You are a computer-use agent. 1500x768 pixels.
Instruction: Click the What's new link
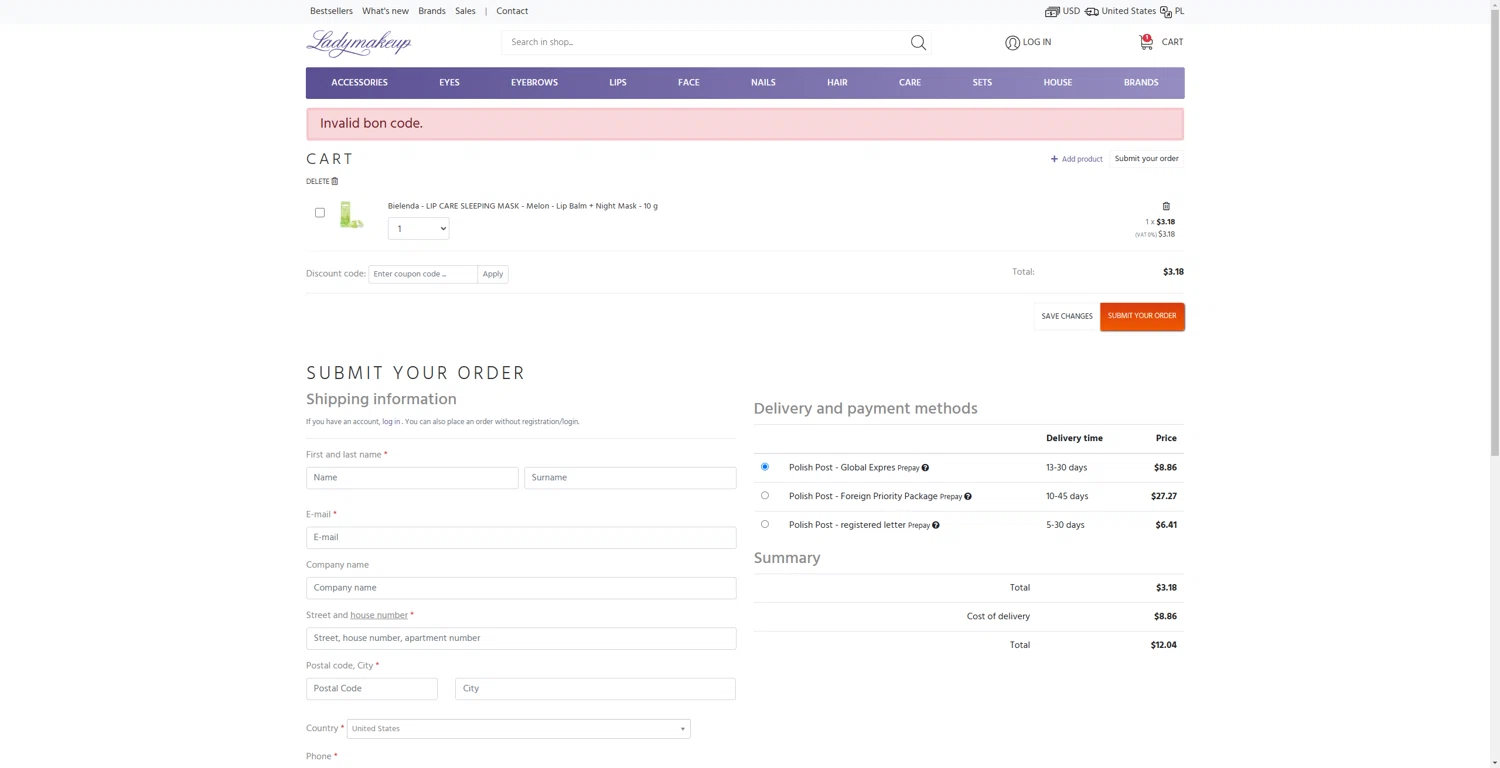pyautogui.click(x=385, y=11)
